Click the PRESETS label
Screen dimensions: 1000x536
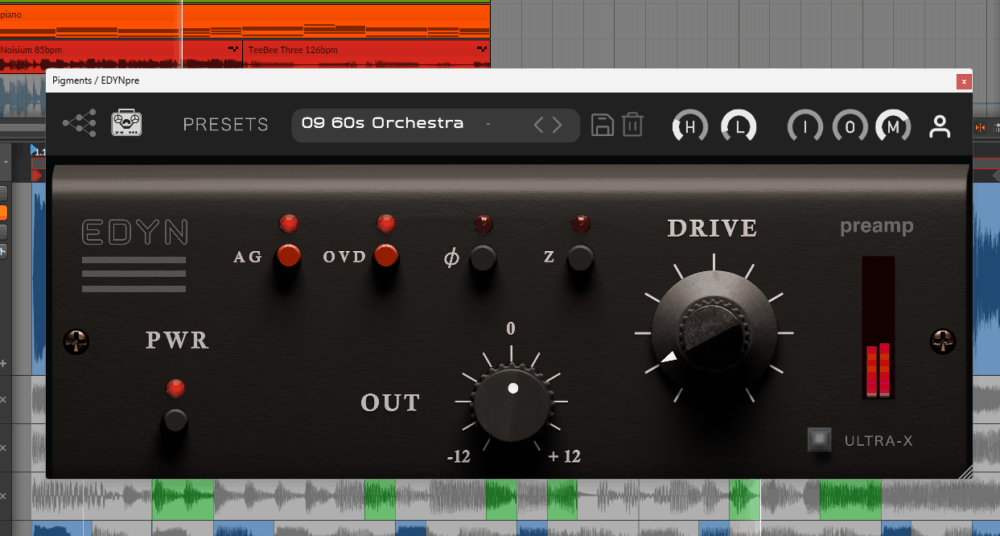226,124
